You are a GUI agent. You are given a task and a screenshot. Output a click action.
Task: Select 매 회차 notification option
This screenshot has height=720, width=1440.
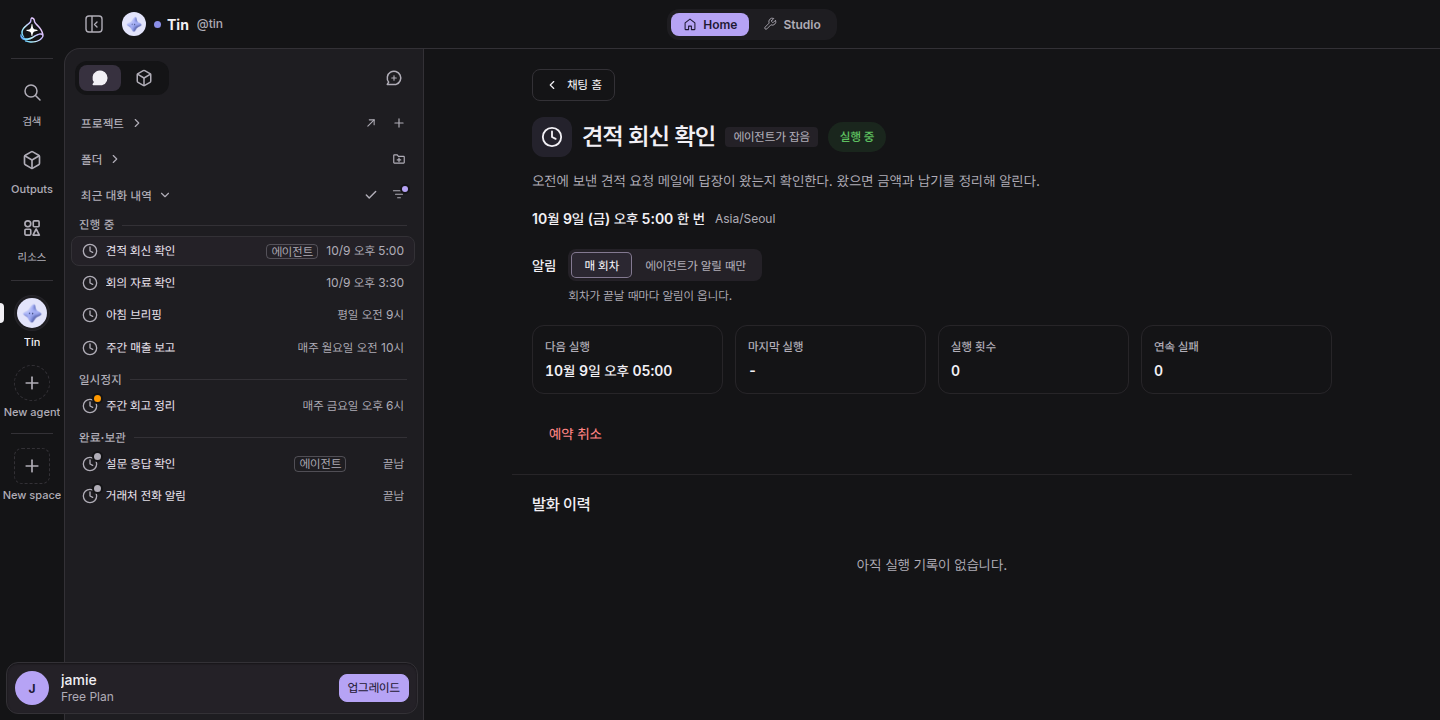[x=602, y=265]
